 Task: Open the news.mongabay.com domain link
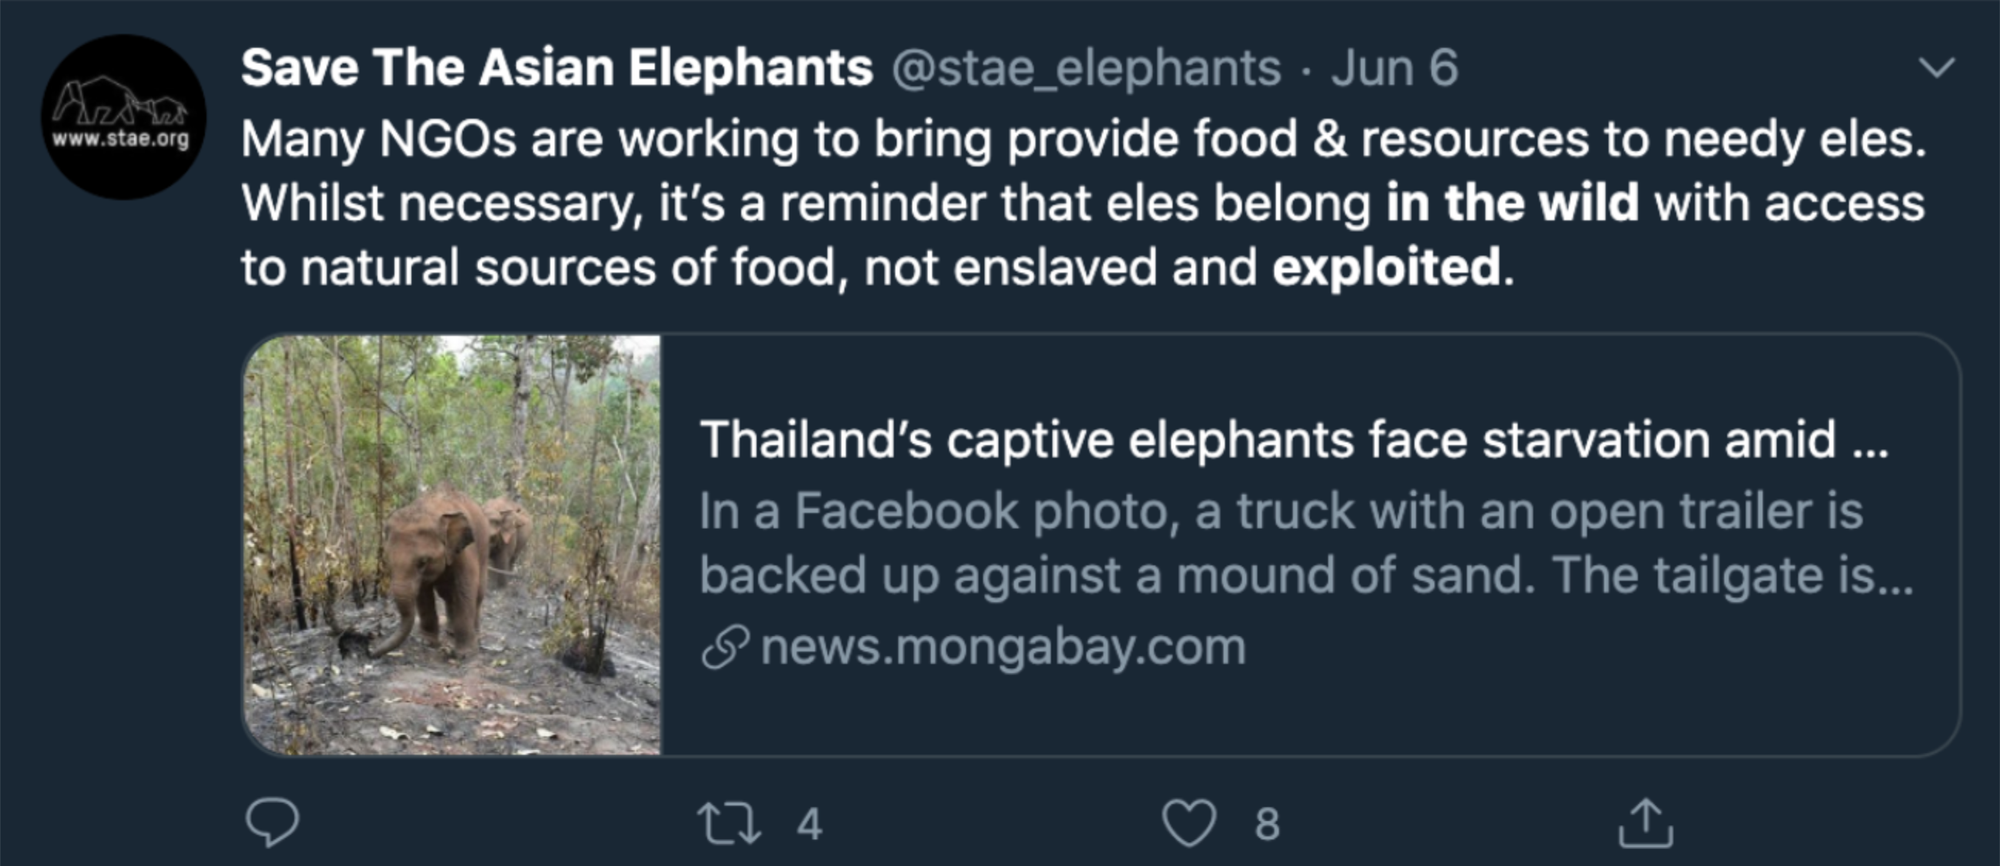click(x=1003, y=647)
